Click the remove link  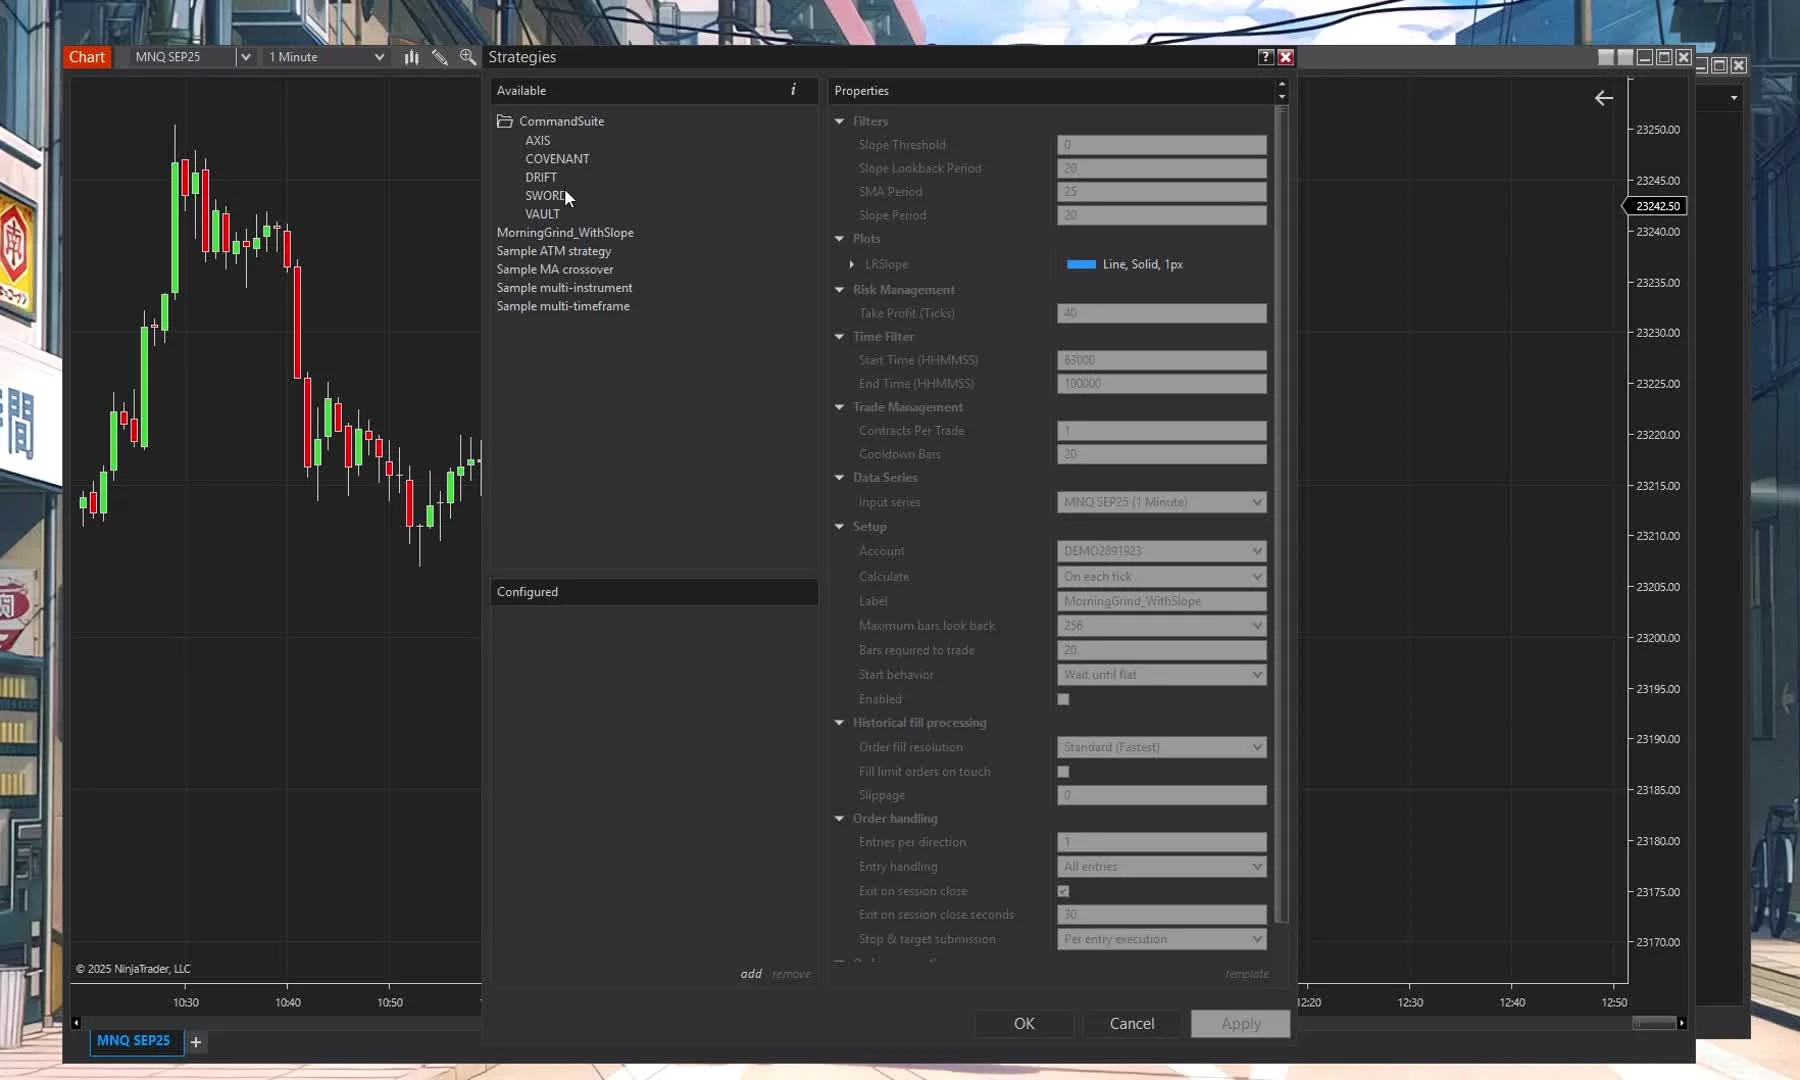click(791, 974)
